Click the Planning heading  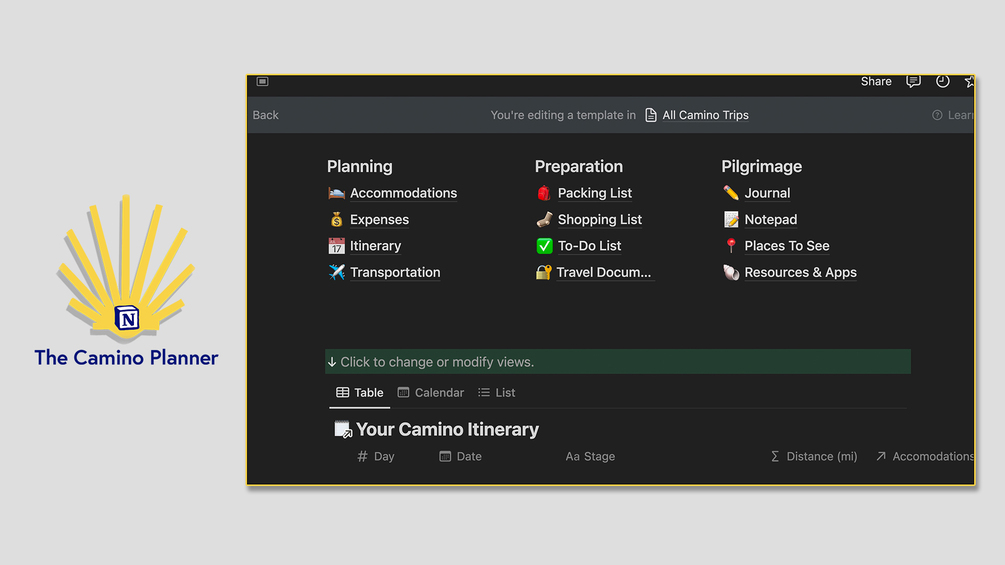(x=360, y=167)
